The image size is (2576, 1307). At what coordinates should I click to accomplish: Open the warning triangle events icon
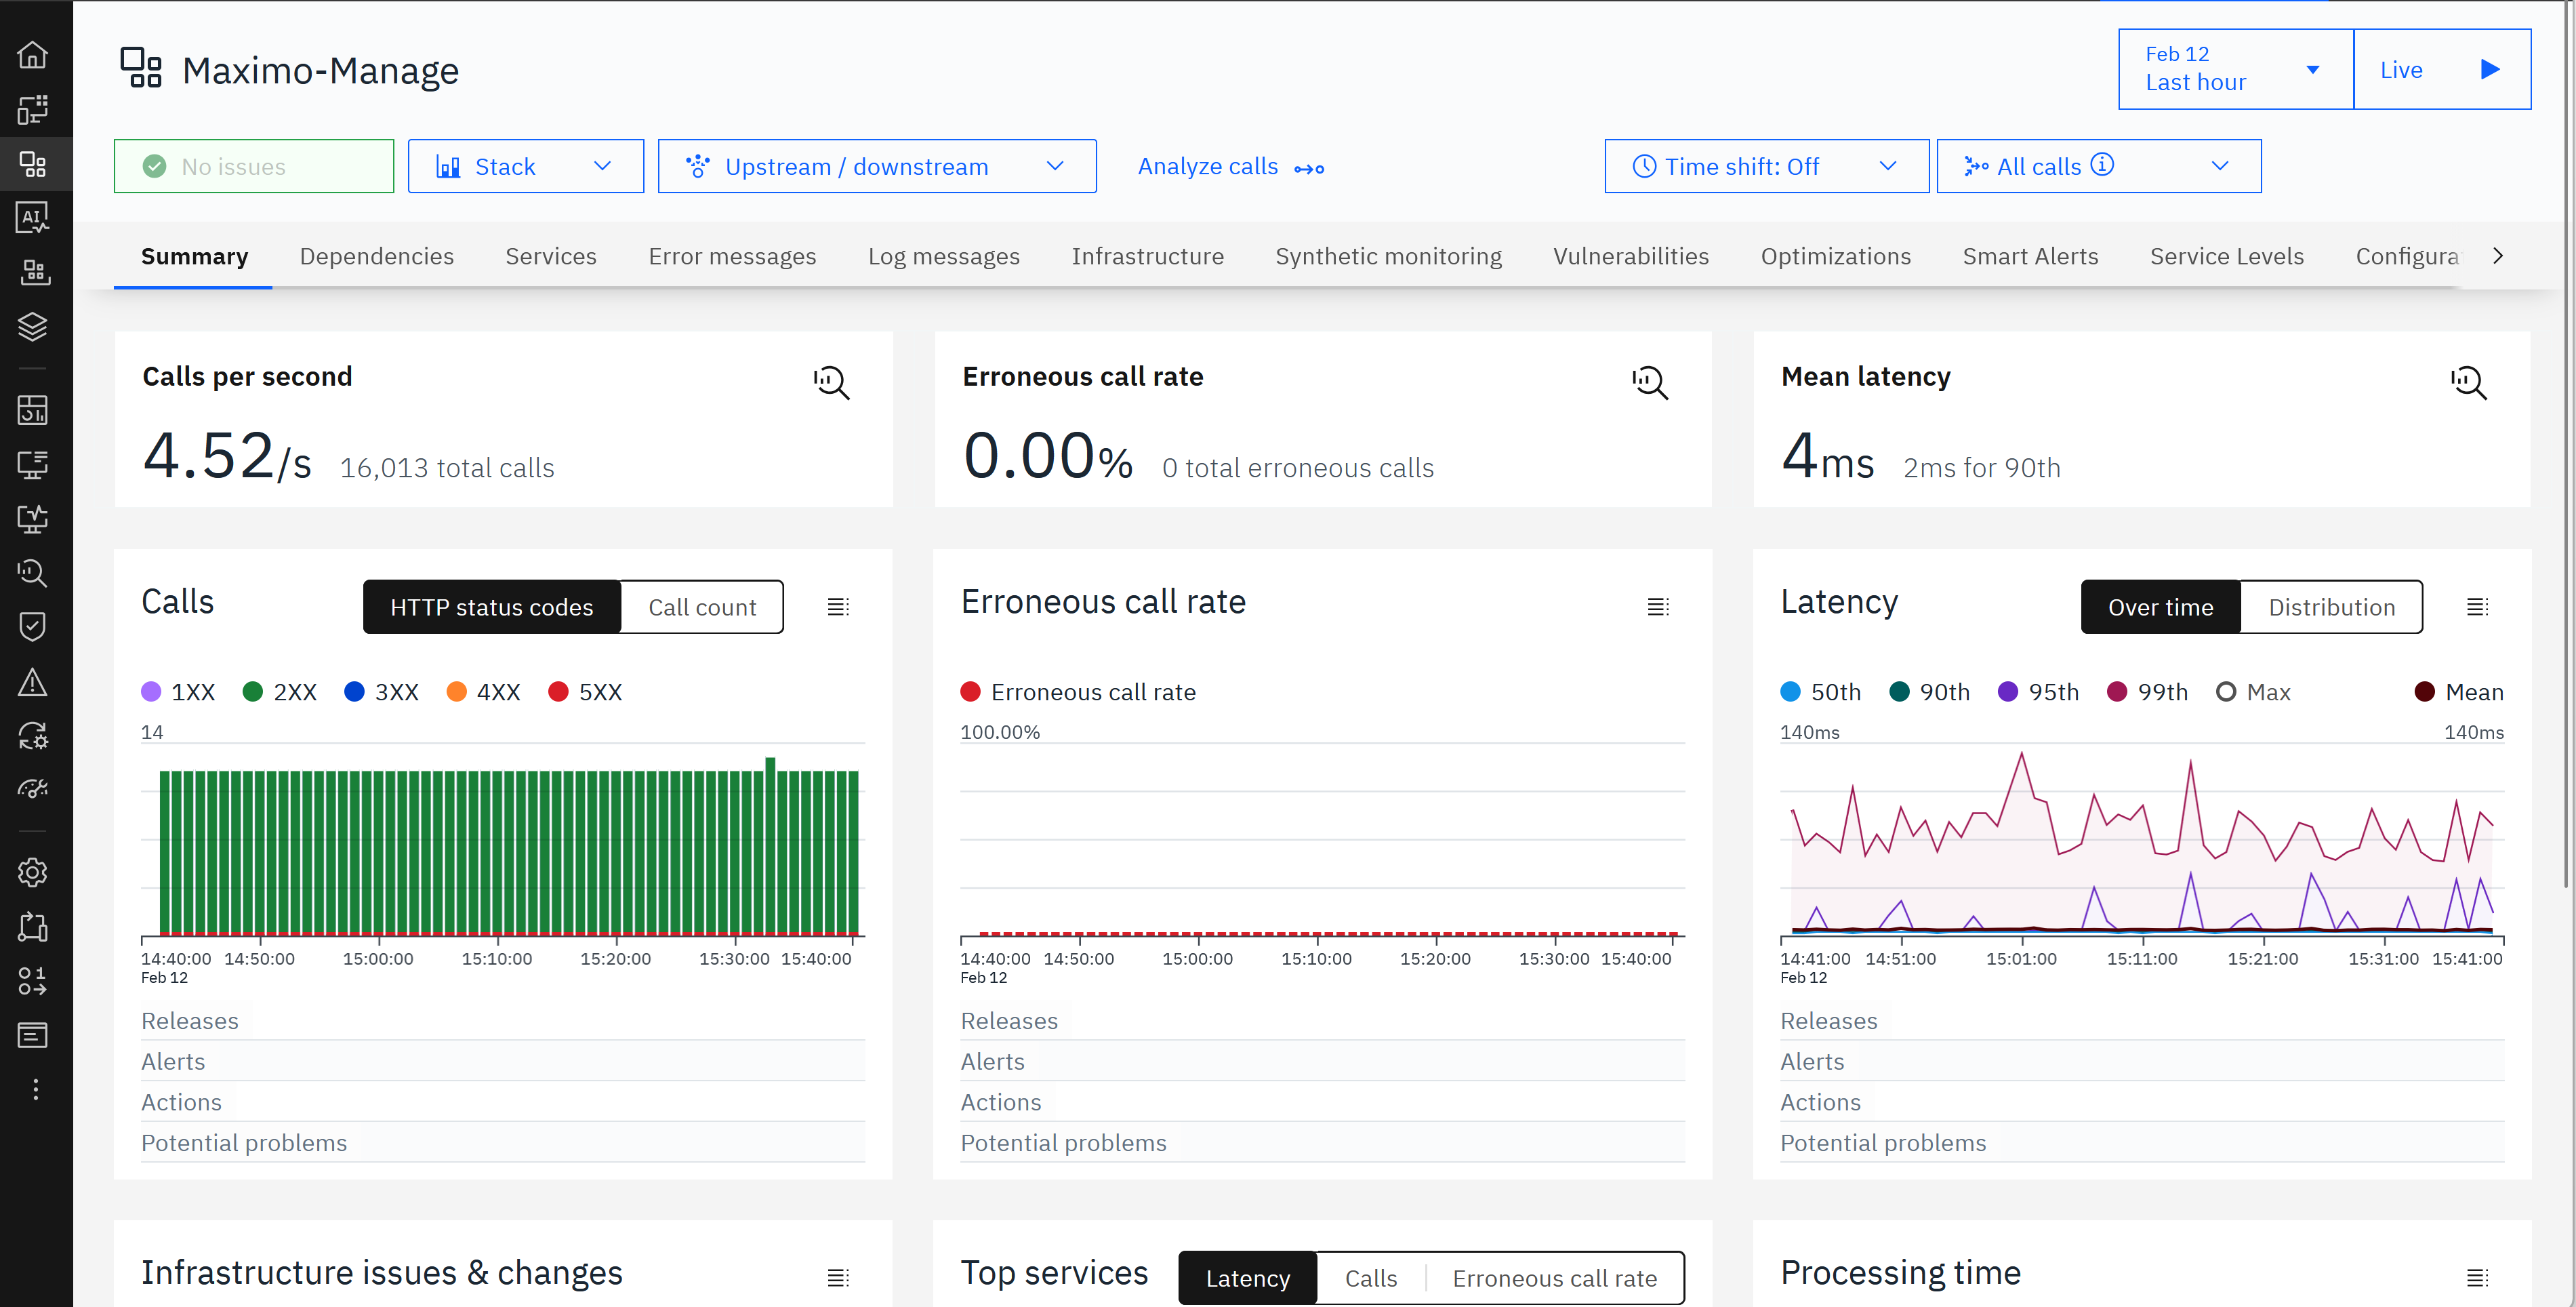(x=33, y=682)
